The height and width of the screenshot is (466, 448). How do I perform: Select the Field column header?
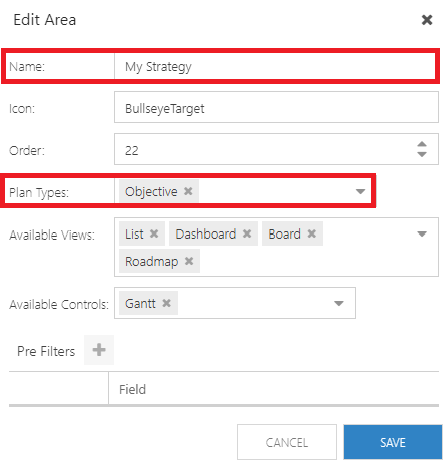[x=132, y=389]
